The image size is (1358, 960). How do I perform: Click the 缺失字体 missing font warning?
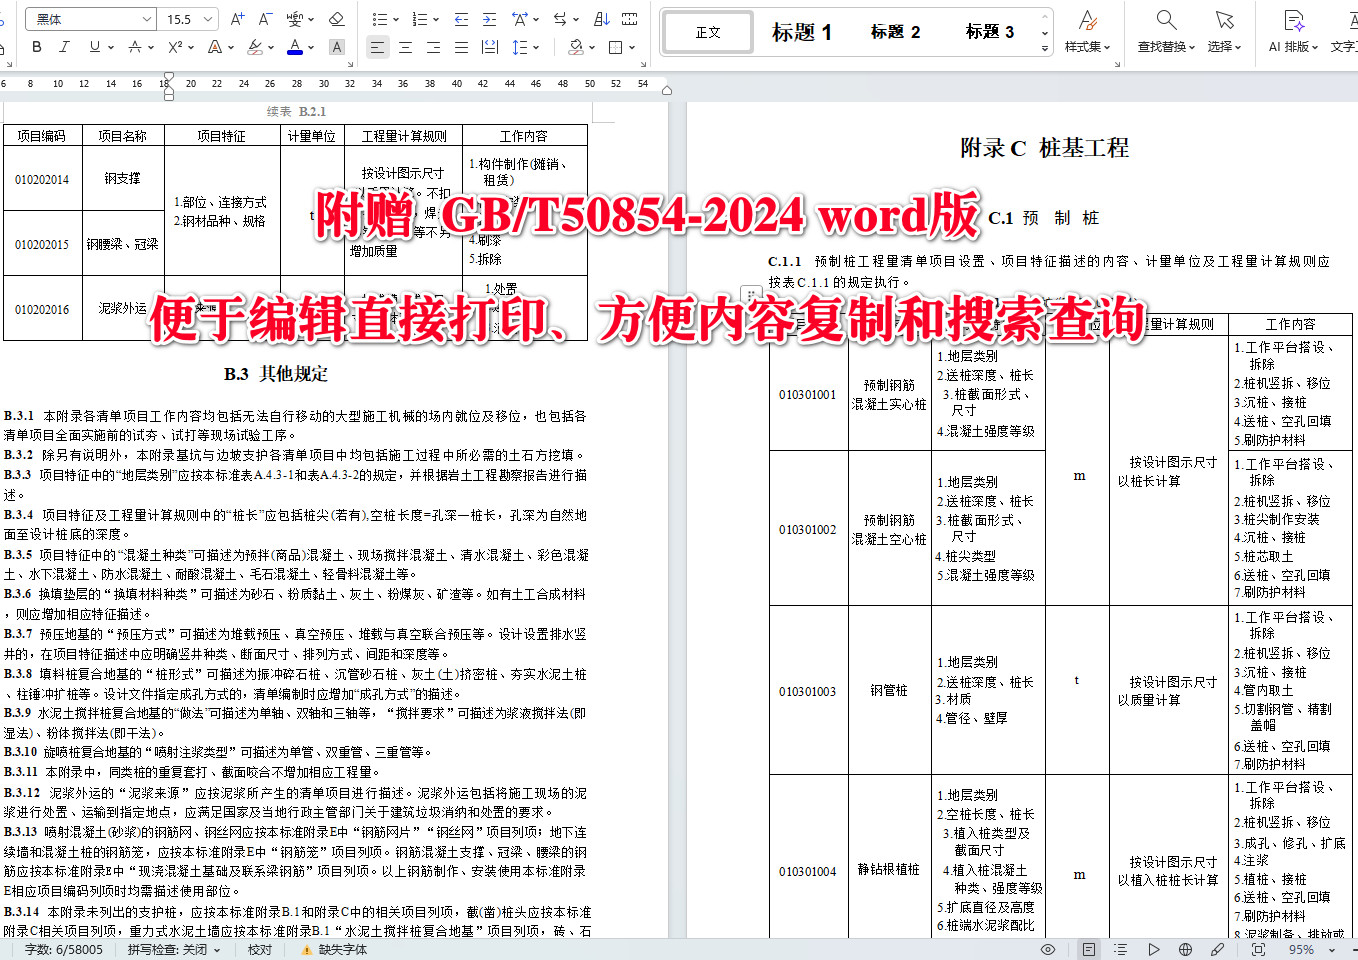(341, 950)
